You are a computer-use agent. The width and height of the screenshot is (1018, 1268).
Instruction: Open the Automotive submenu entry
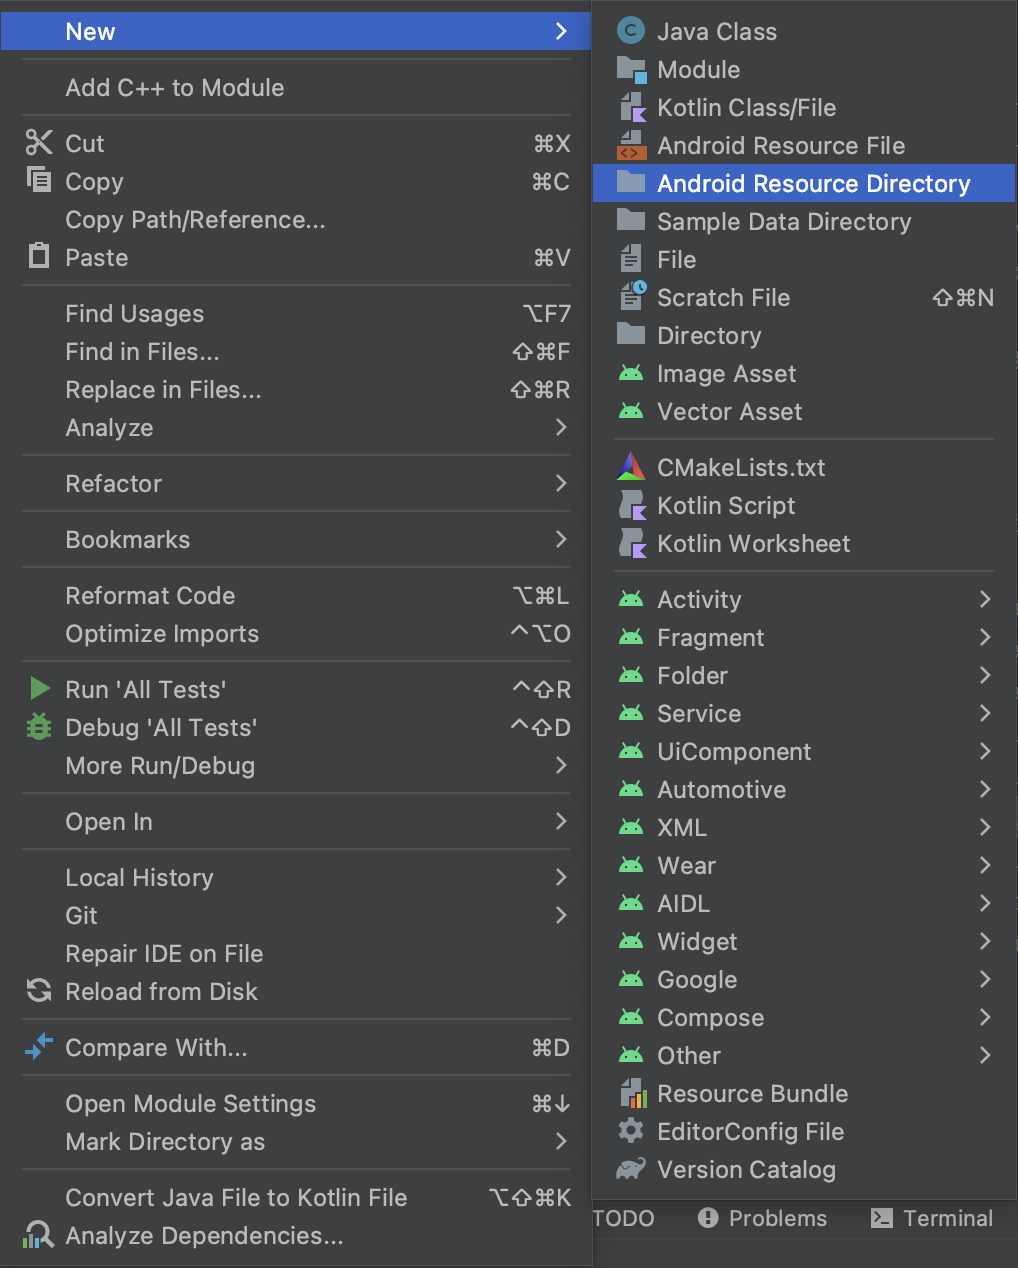point(804,790)
